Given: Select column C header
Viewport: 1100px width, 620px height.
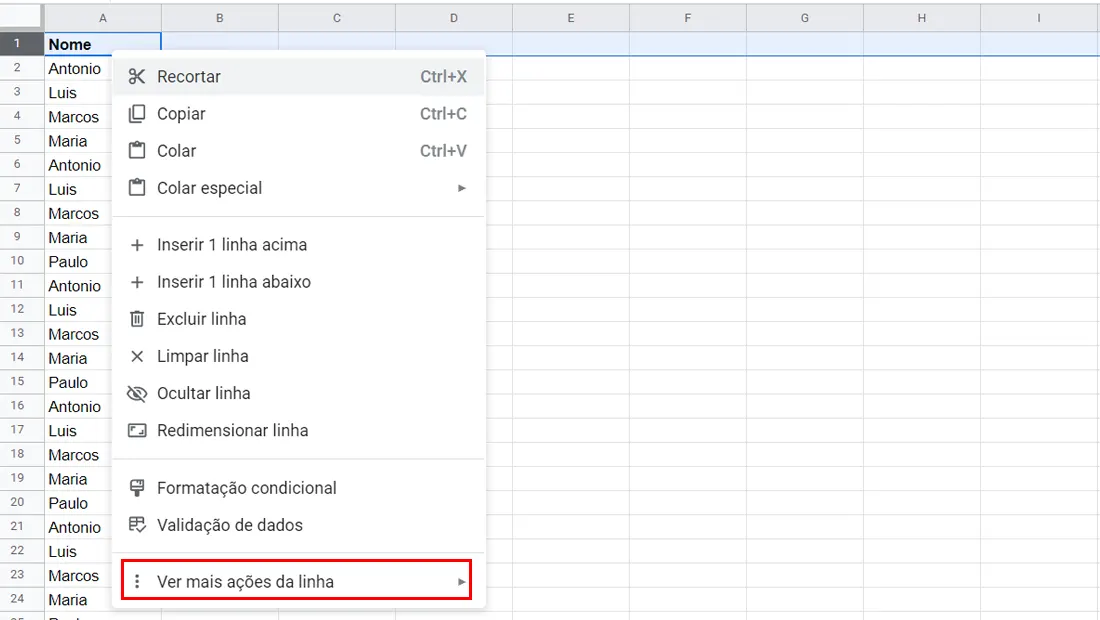Looking at the screenshot, I should 337,18.
